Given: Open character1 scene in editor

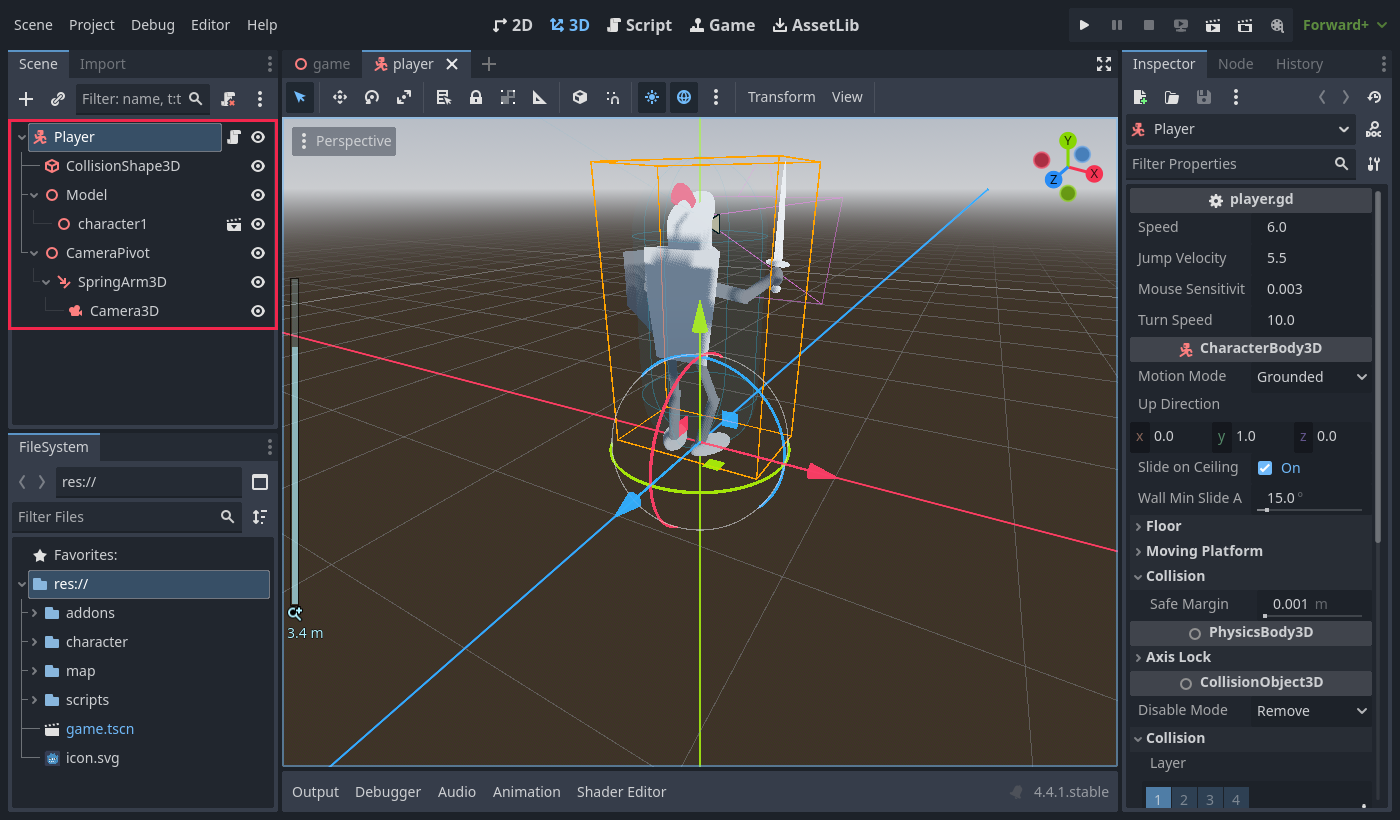Looking at the screenshot, I should click(234, 224).
